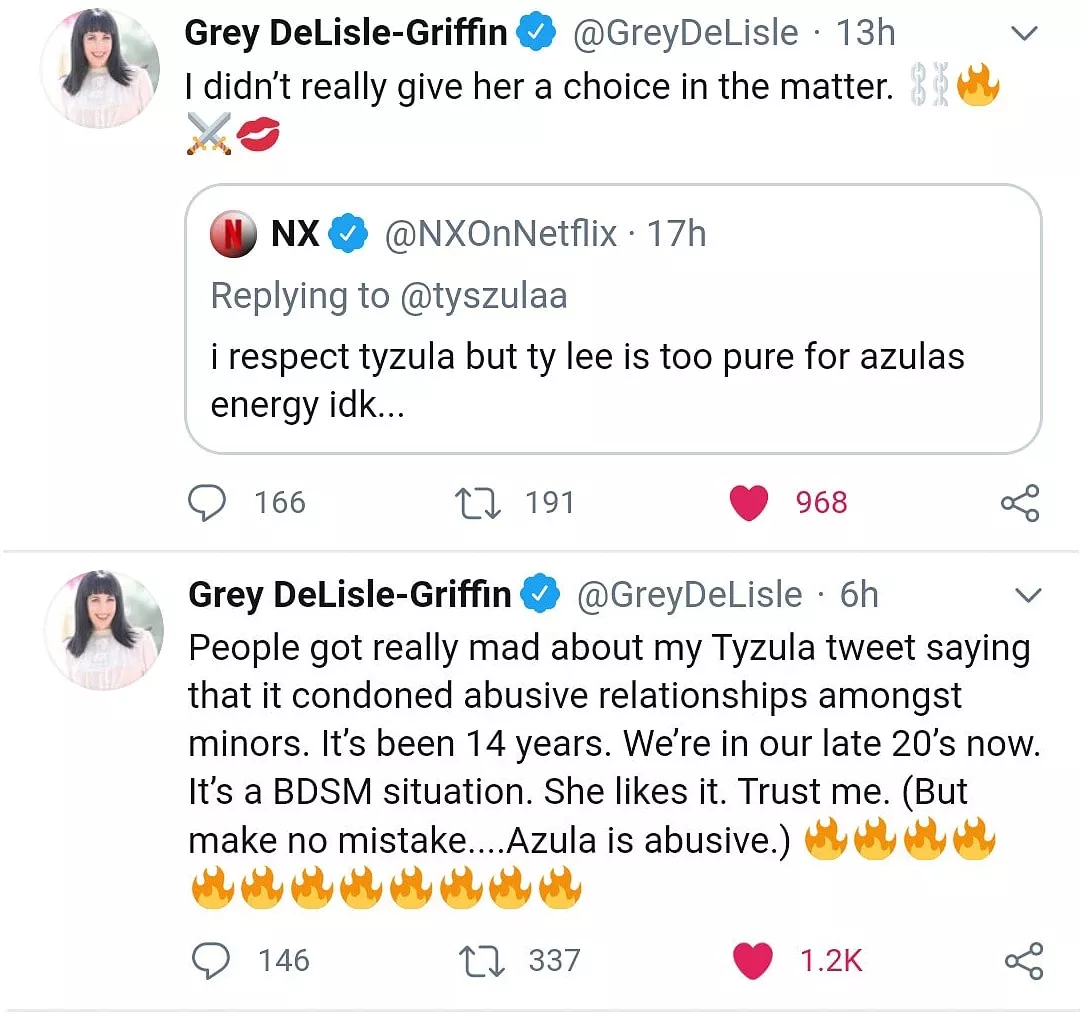Open the quoted NX tweet text
Screen dimensions: 1080x1014
587,381
